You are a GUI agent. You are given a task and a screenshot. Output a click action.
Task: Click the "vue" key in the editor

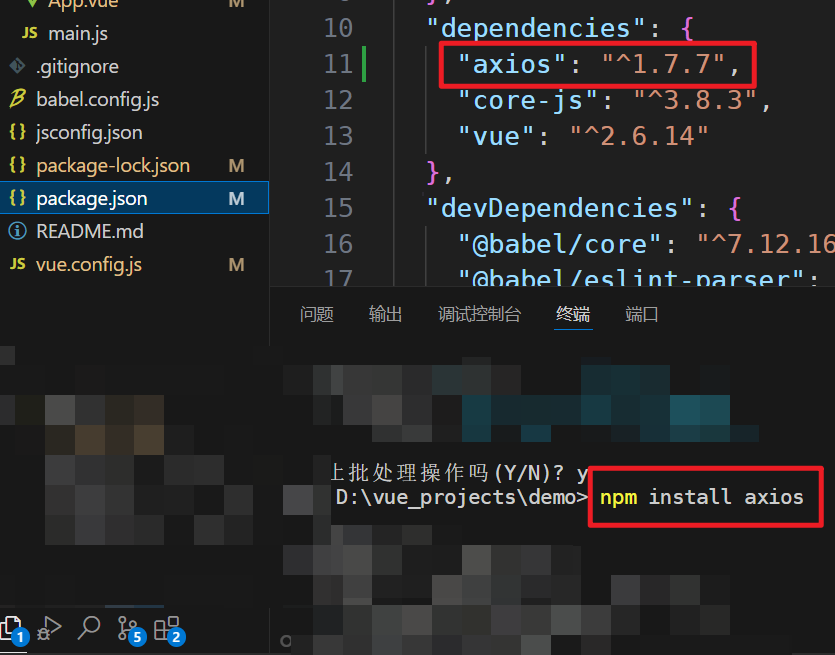point(496,136)
